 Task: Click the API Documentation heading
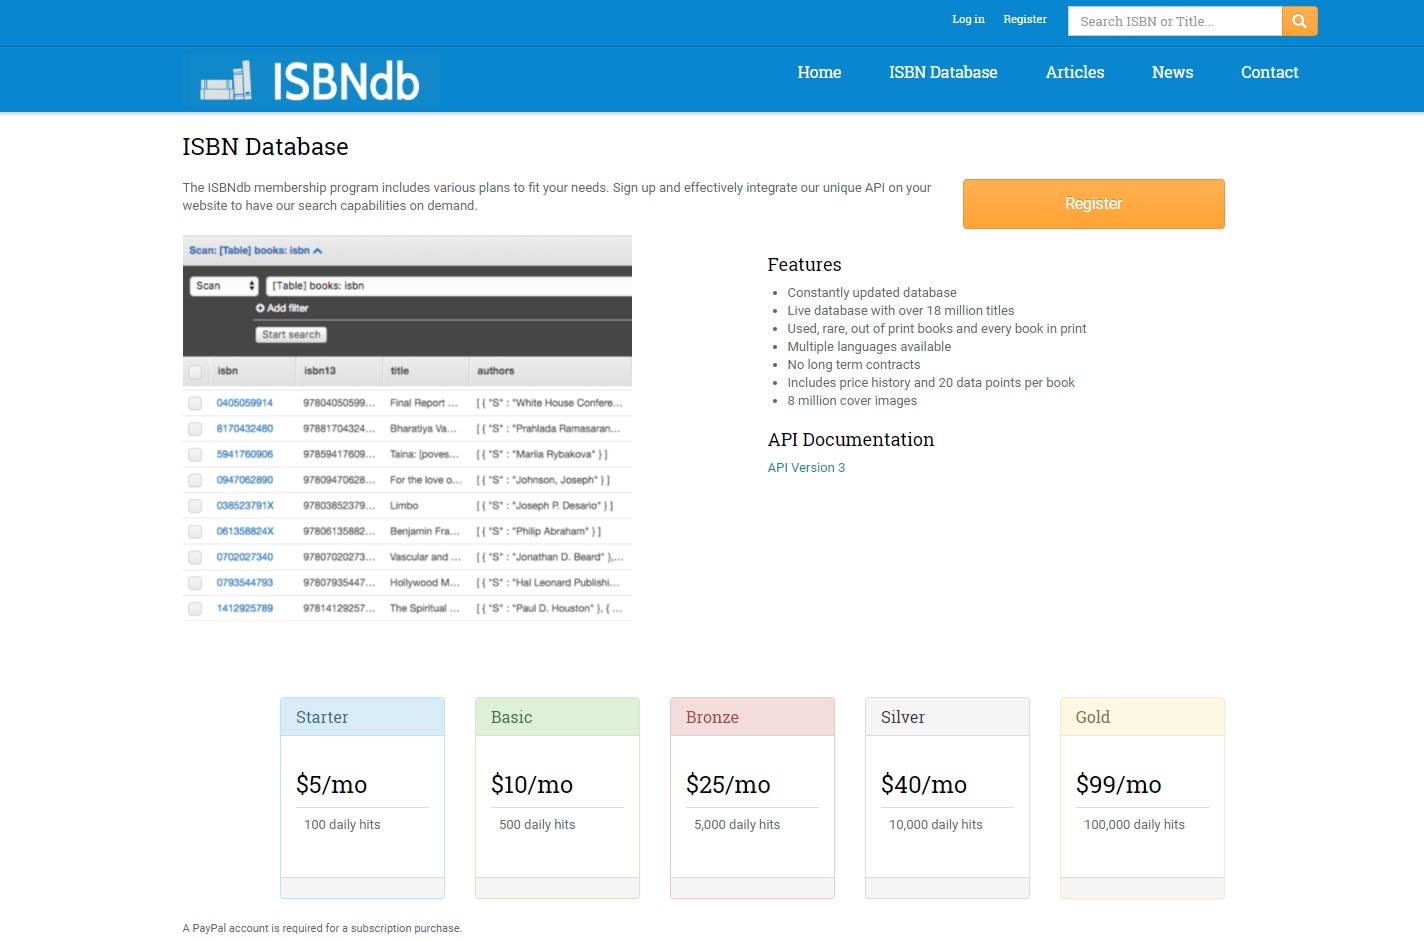(x=851, y=440)
